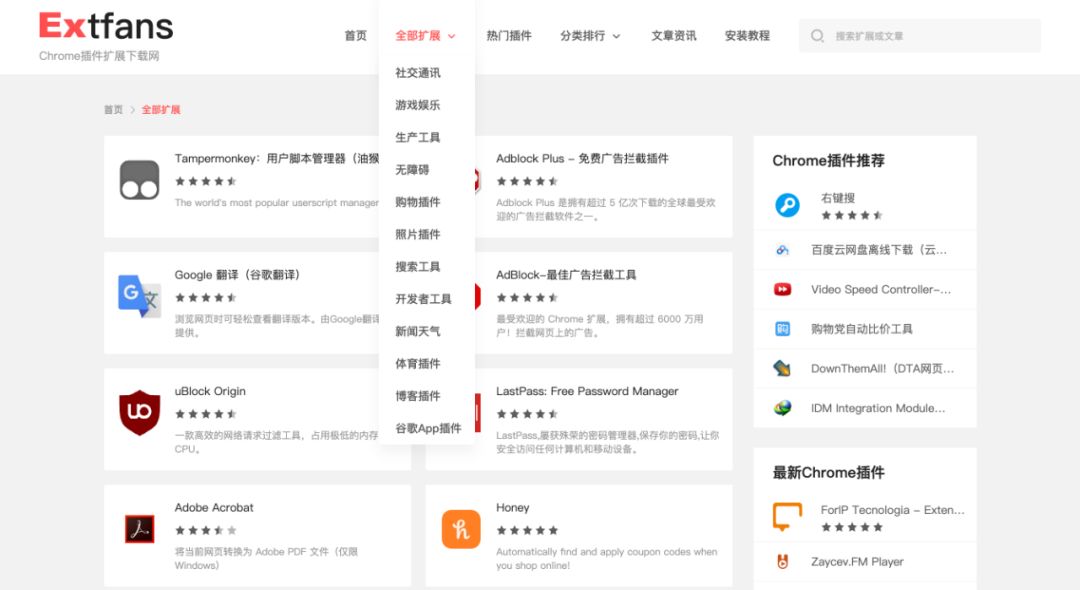Select 游戏娱乐 from dropdown menu
The width and height of the screenshot is (1080, 590).
(418, 105)
